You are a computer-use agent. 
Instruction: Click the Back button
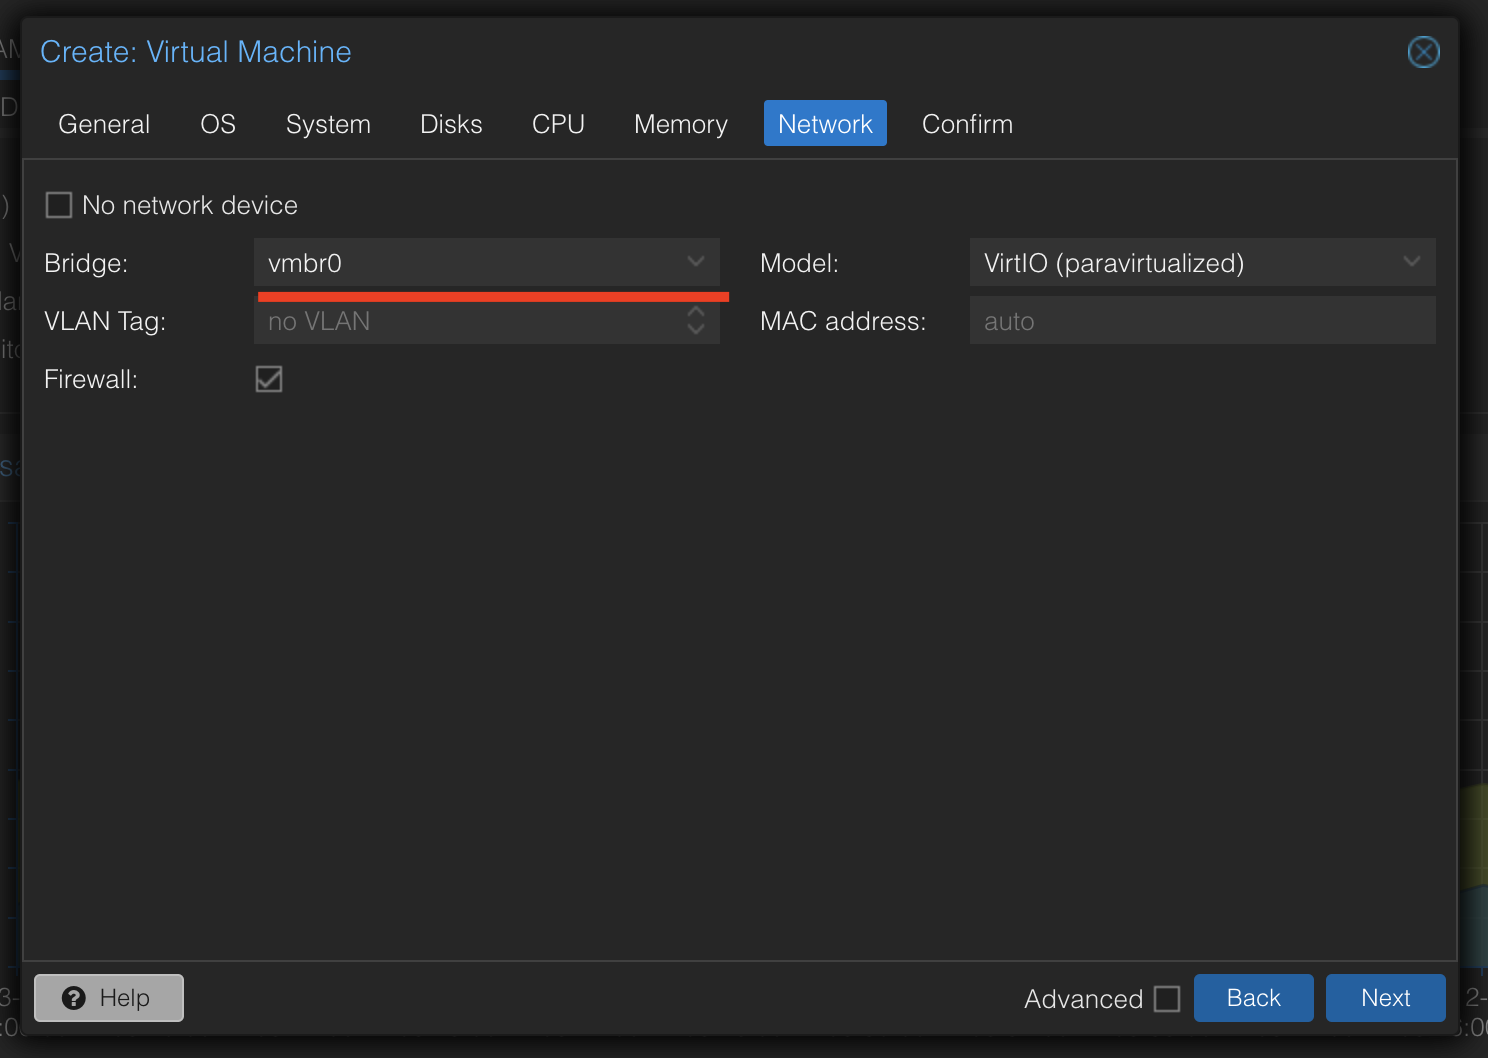coord(1254,998)
